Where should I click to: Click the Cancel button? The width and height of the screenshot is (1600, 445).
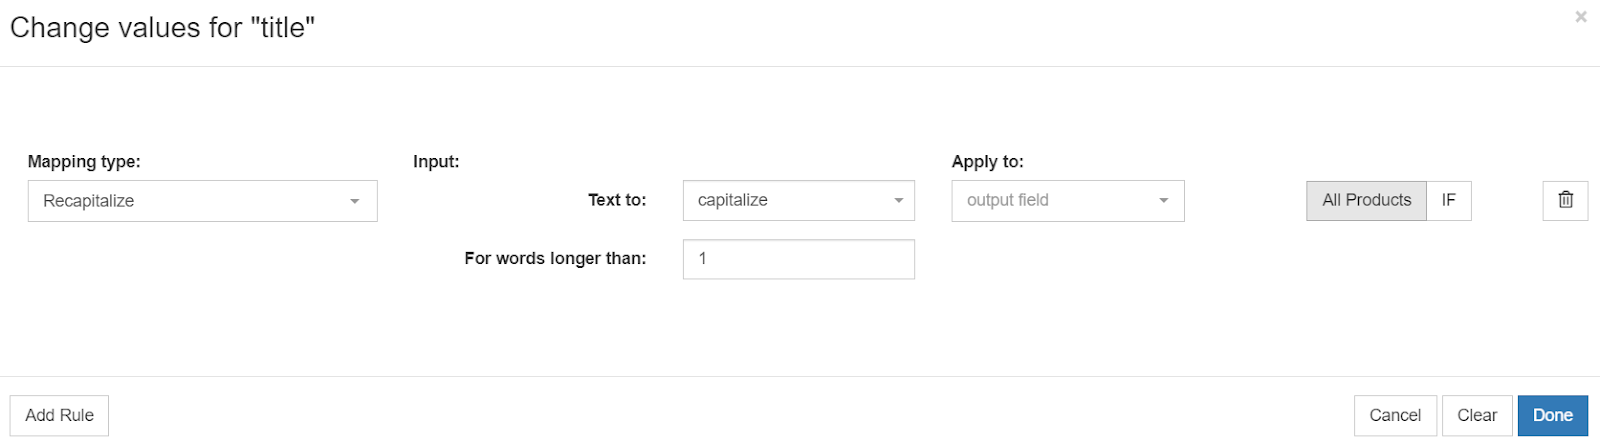[x=1394, y=415]
